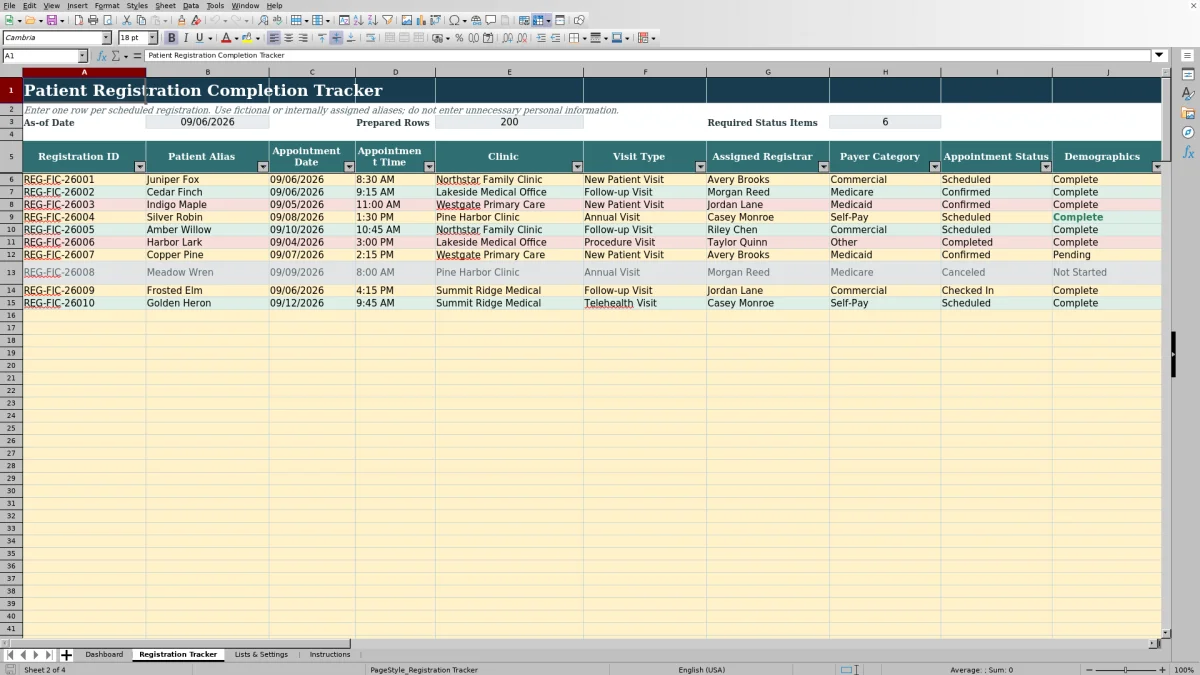Click column header E

click(x=509, y=72)
